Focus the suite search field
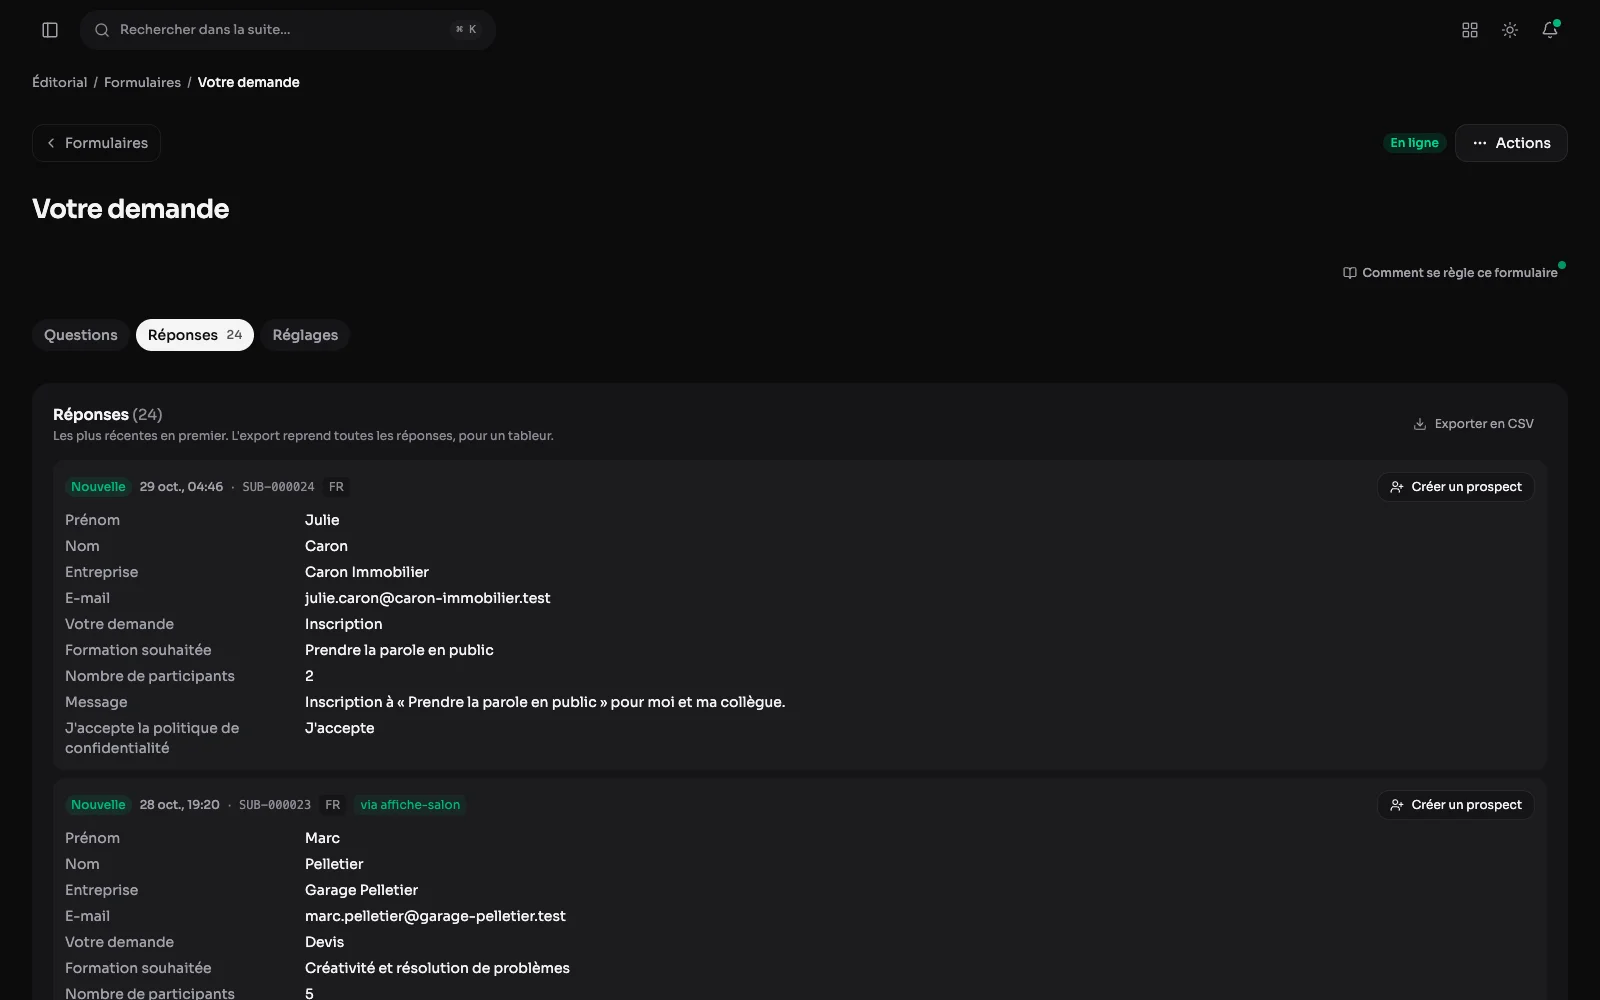This screenshot has height=1000, width=1600. pos(288,30)
